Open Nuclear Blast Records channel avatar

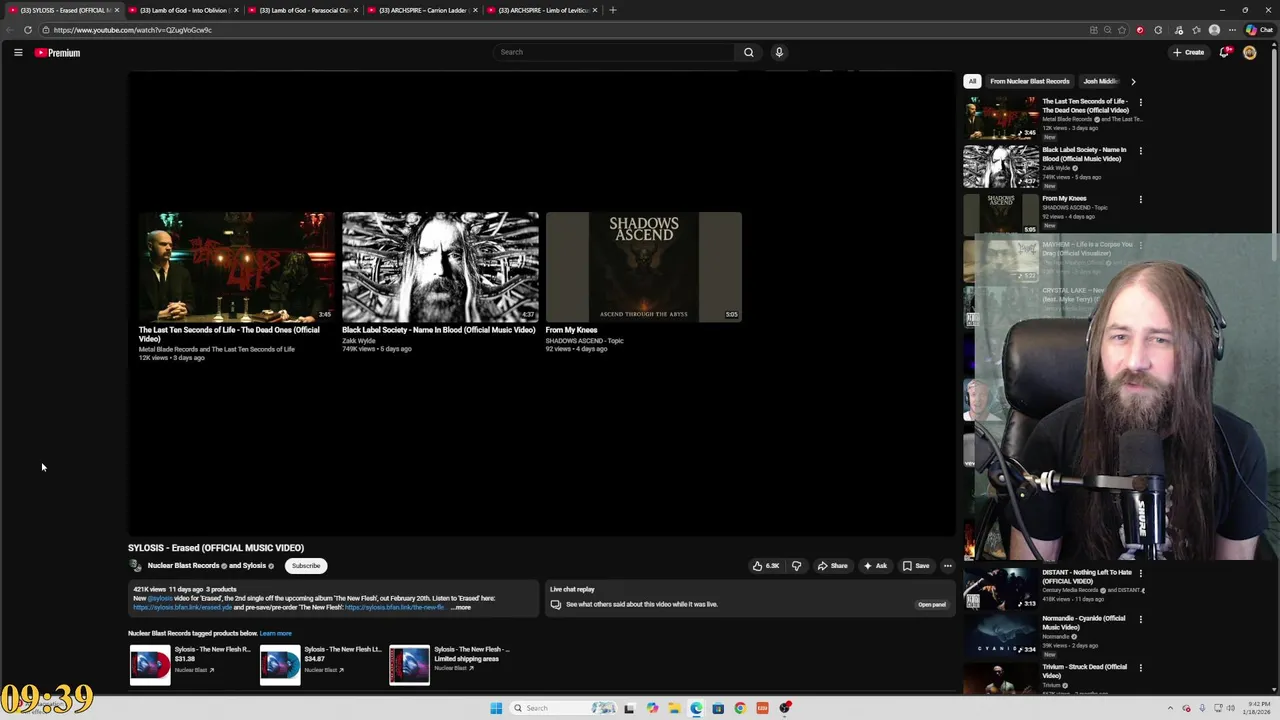135,566
